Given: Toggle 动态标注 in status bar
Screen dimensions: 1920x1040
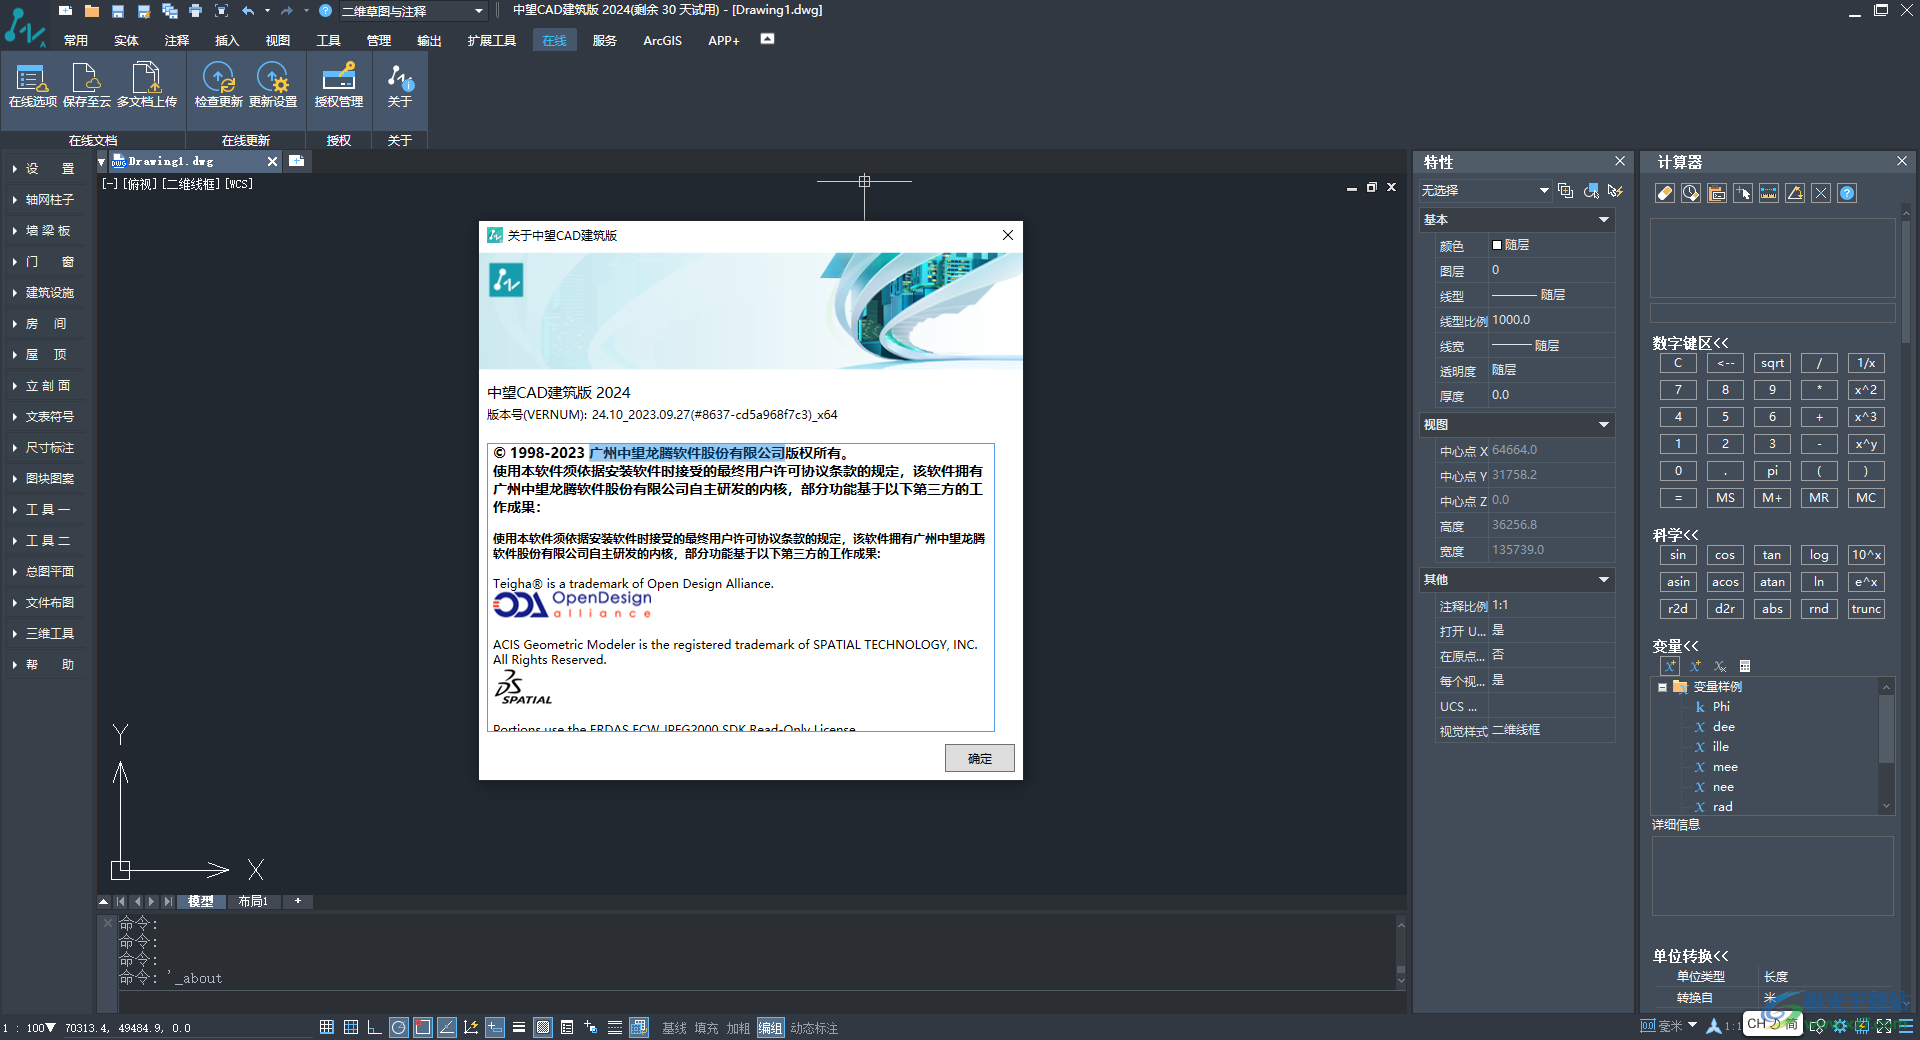Looking at the screenshot, I should point(814,1028).
